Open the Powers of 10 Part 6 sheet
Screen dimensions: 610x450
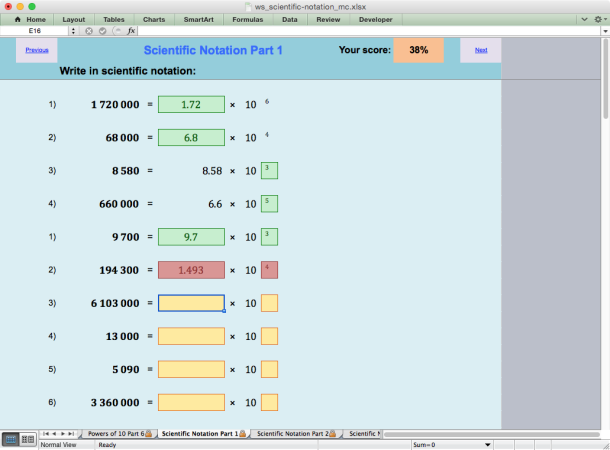[119, 433]
